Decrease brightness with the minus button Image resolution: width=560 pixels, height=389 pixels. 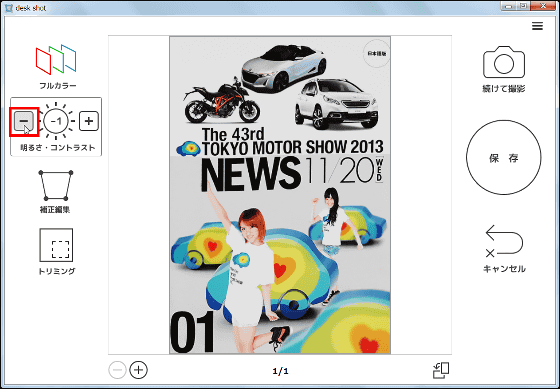pos(24,121)
